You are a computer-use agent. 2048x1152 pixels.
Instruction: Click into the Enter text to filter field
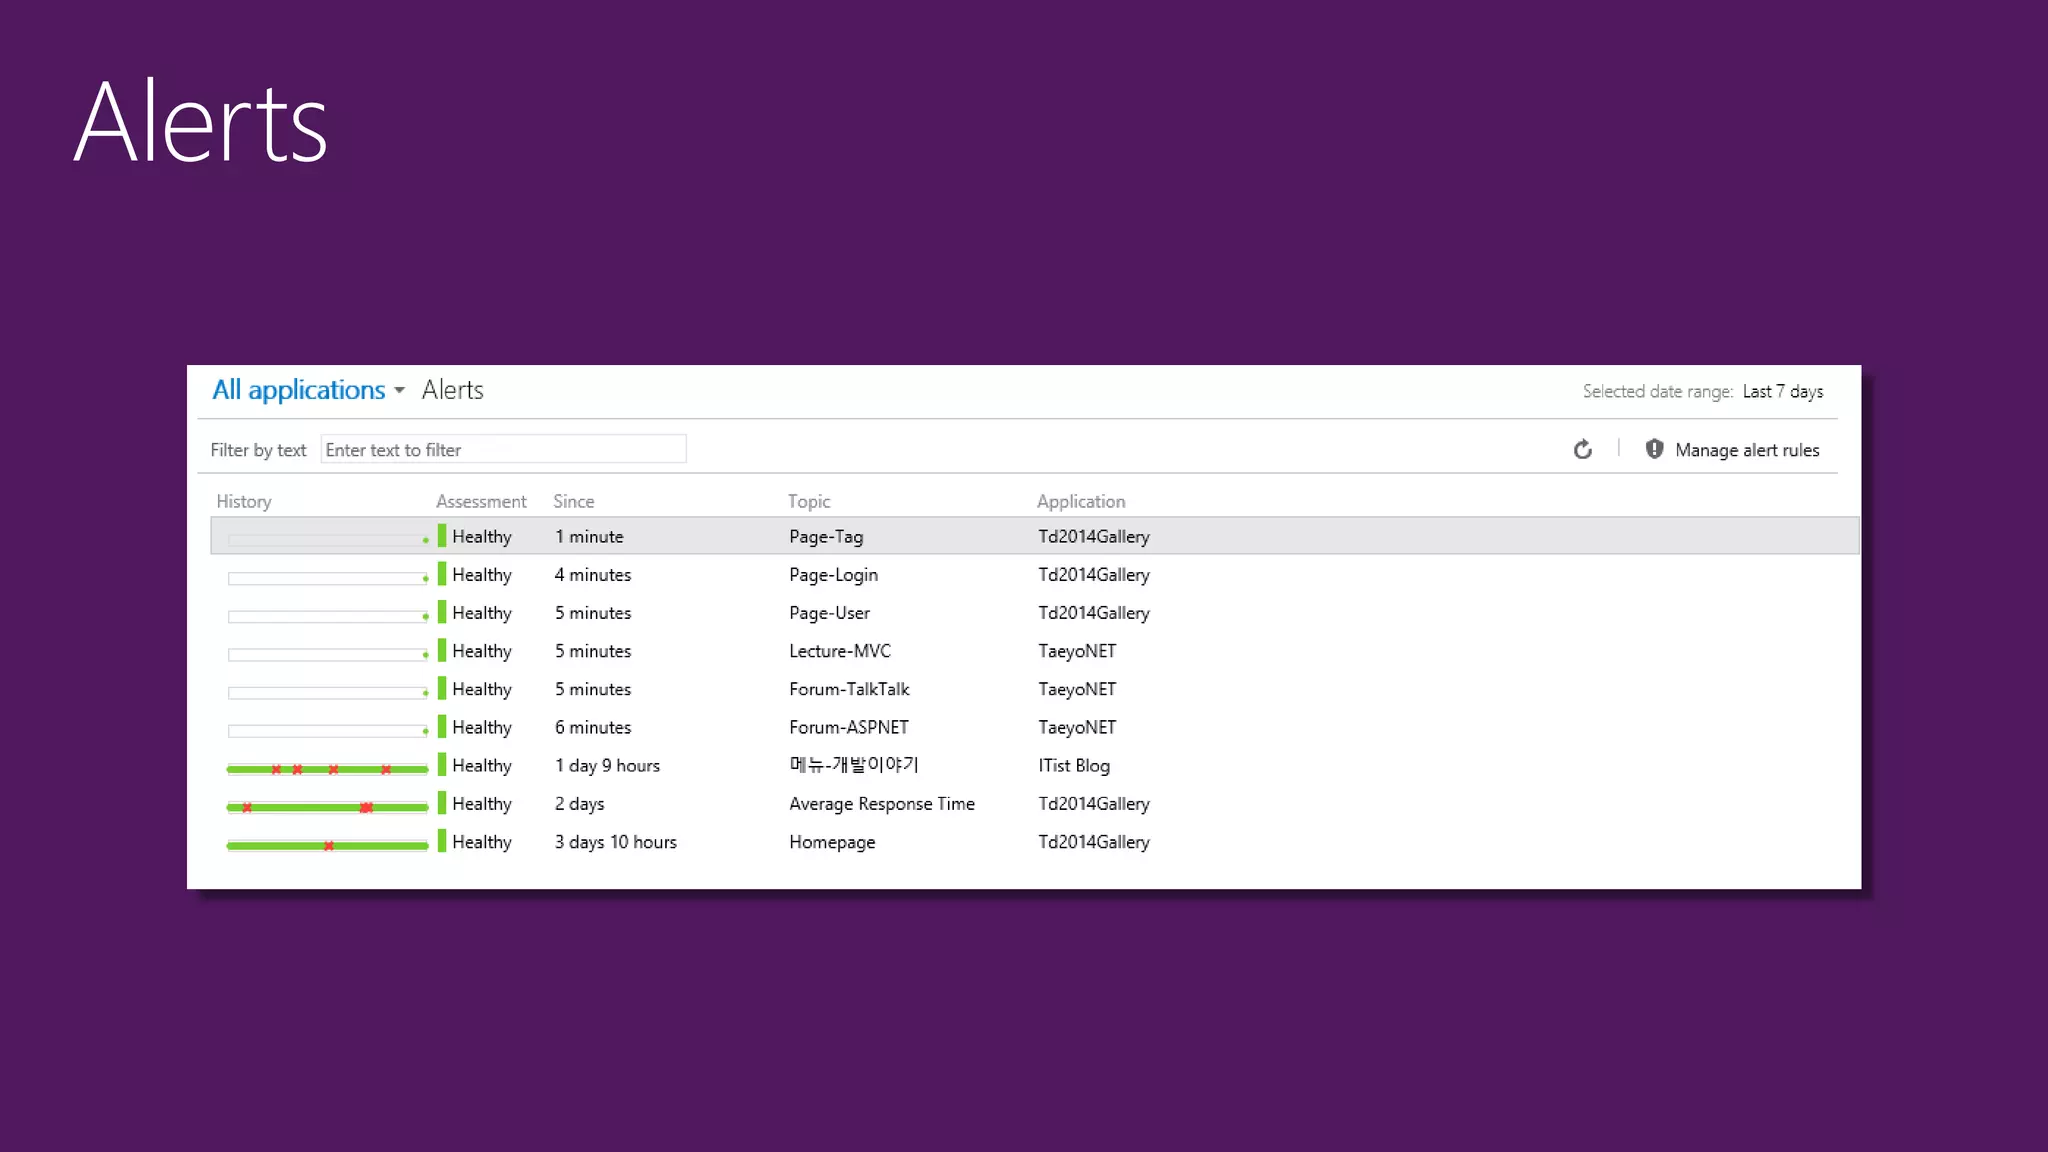(x=503, y=450)
